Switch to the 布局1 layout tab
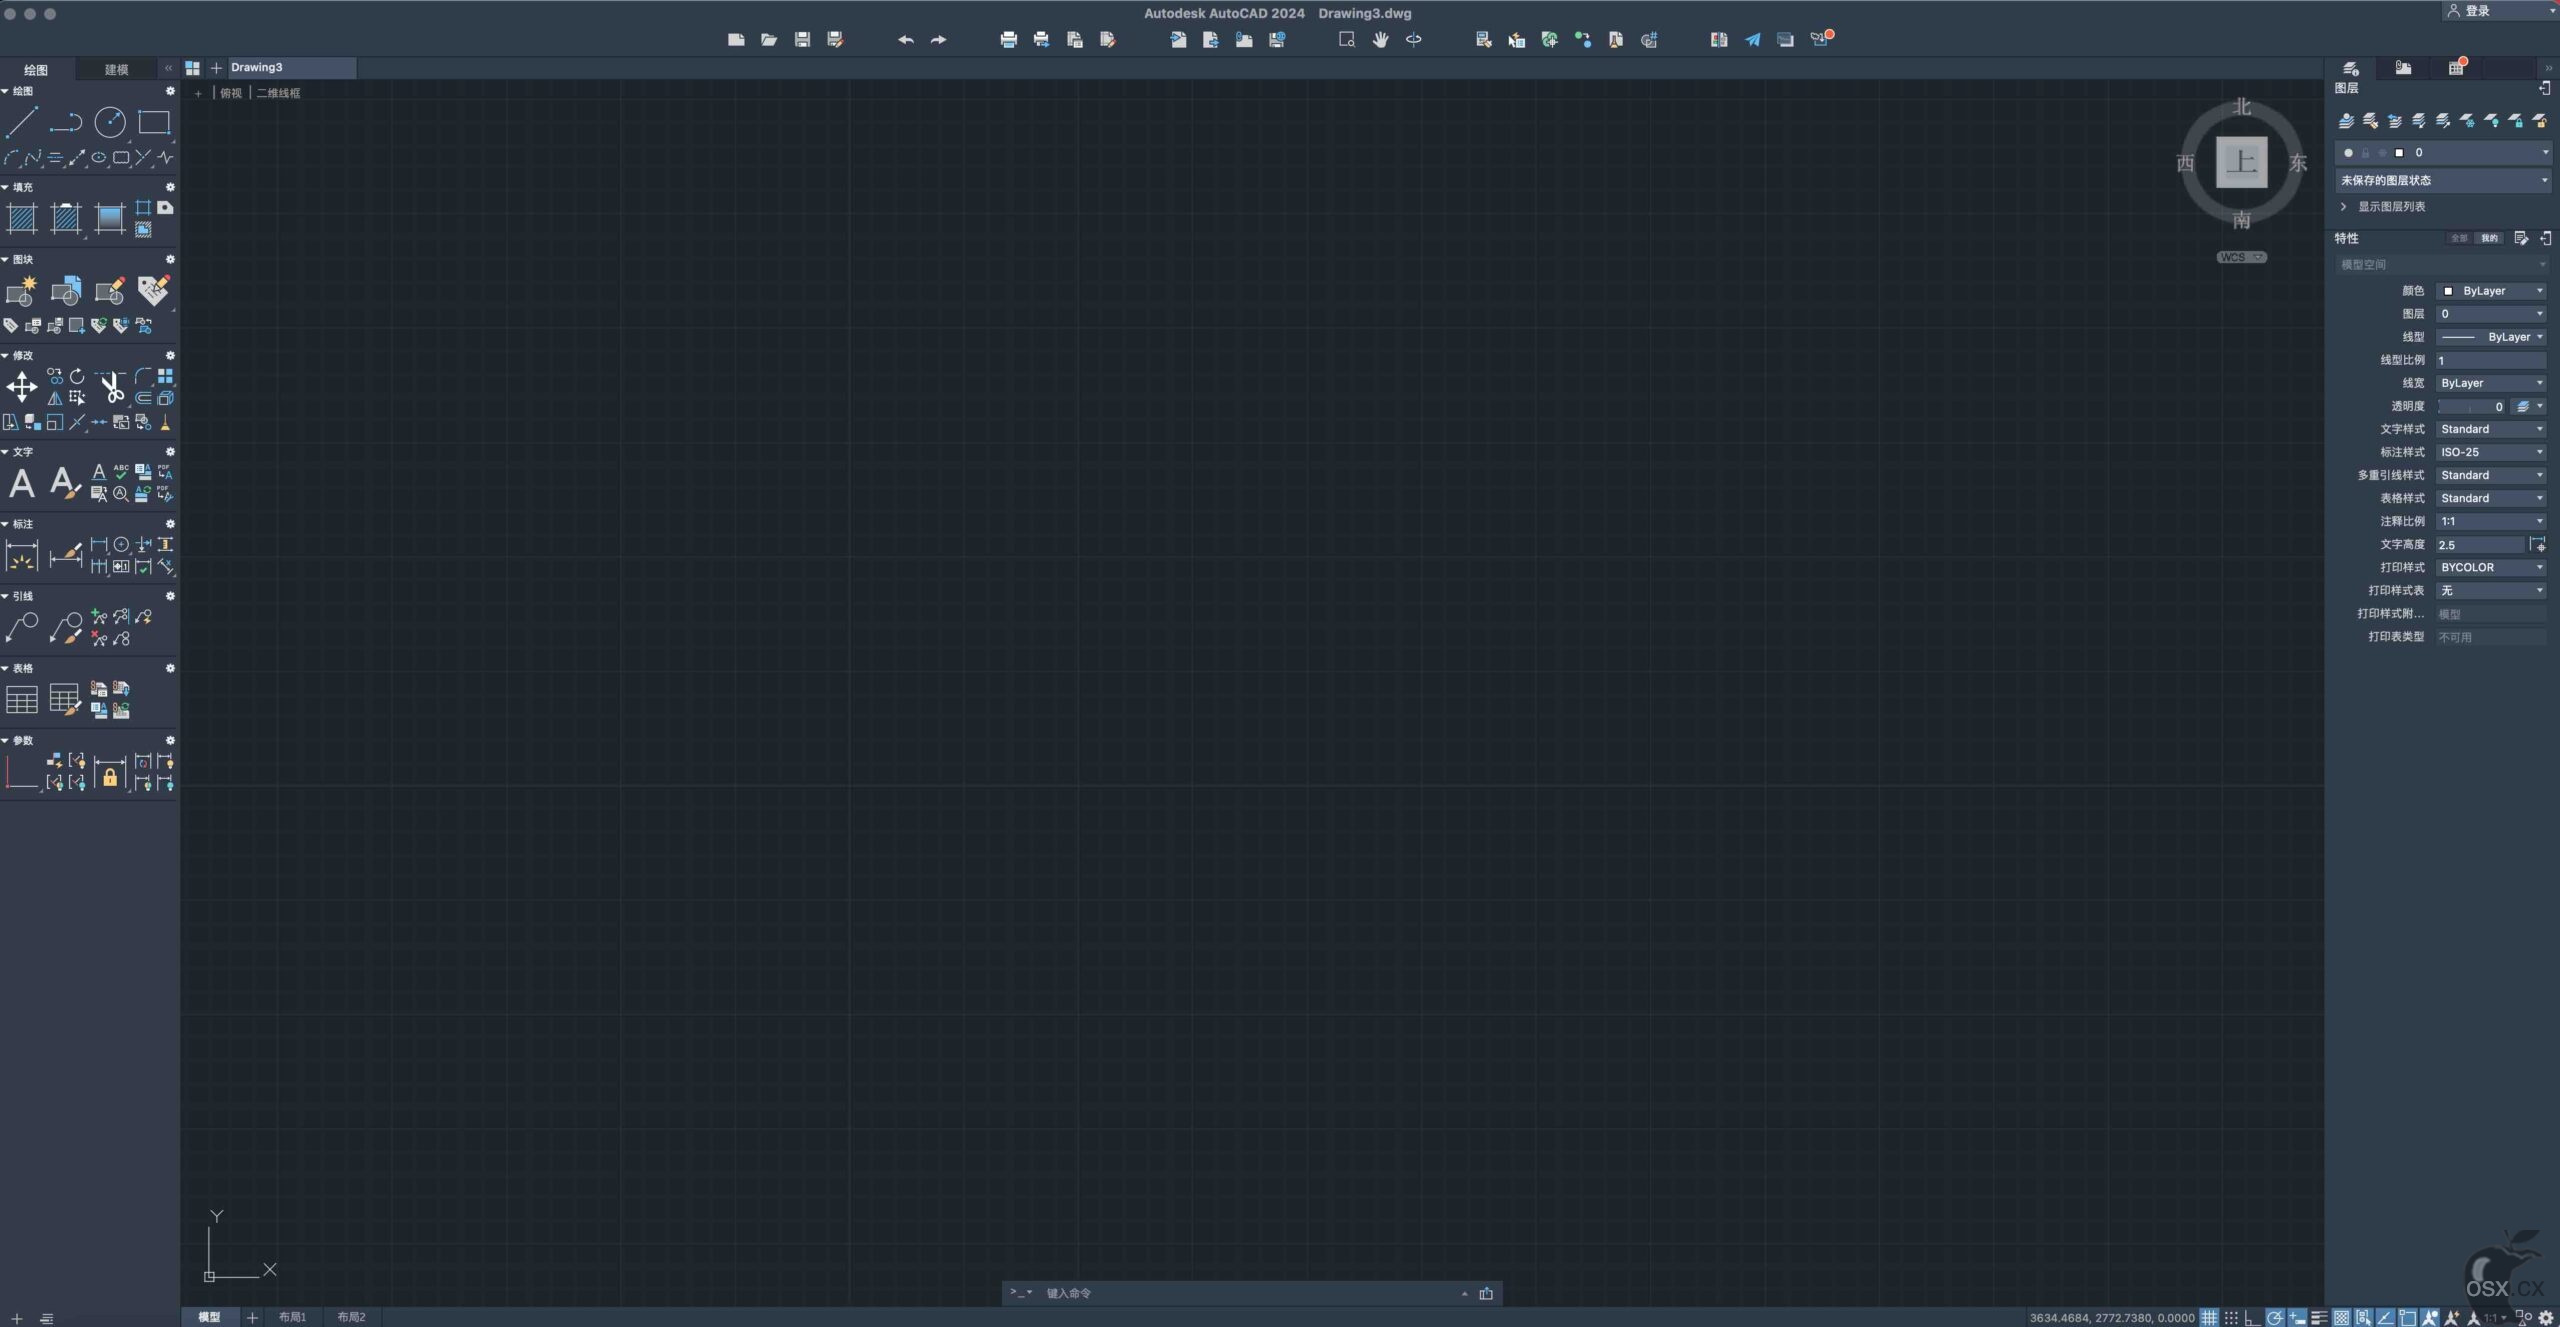 pos(292,1317)
